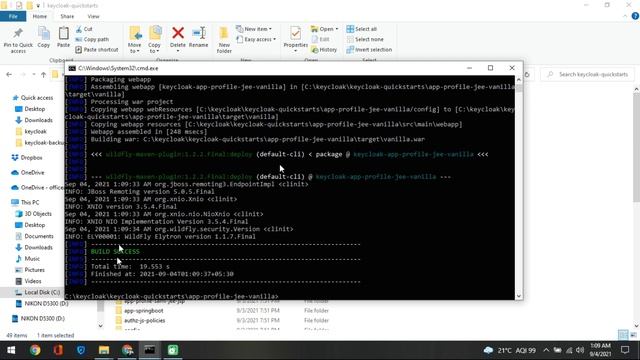This screenshot has height=360, width=640.
Task: Open file History command
Action: click(324, 49)
